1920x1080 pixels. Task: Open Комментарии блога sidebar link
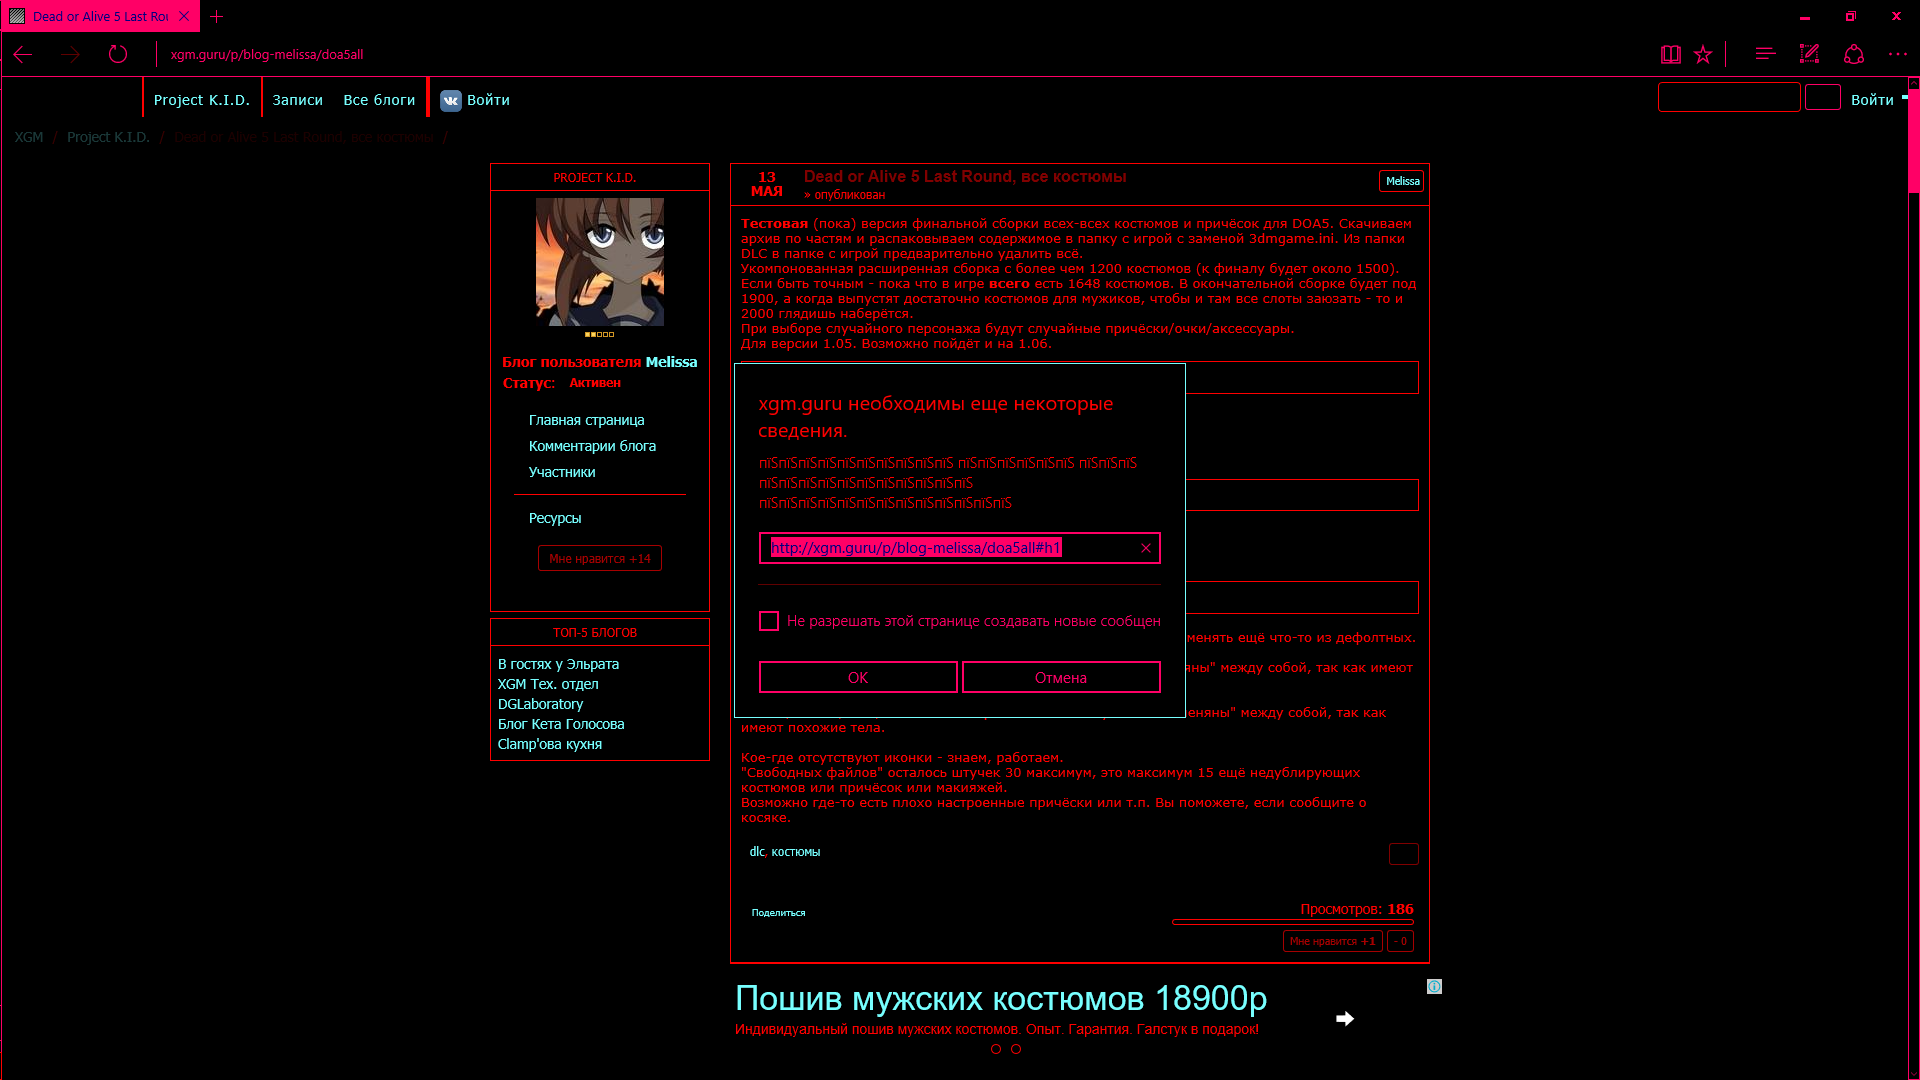point(592,446)
